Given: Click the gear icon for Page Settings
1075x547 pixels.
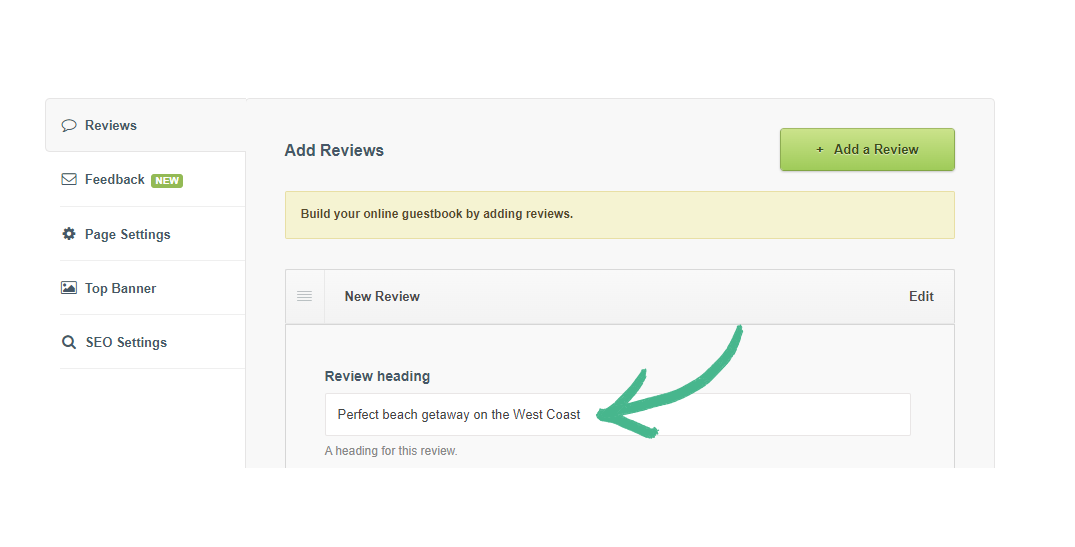Looking at the screenshot, I should pyautogui.click(x=69, y=234).
